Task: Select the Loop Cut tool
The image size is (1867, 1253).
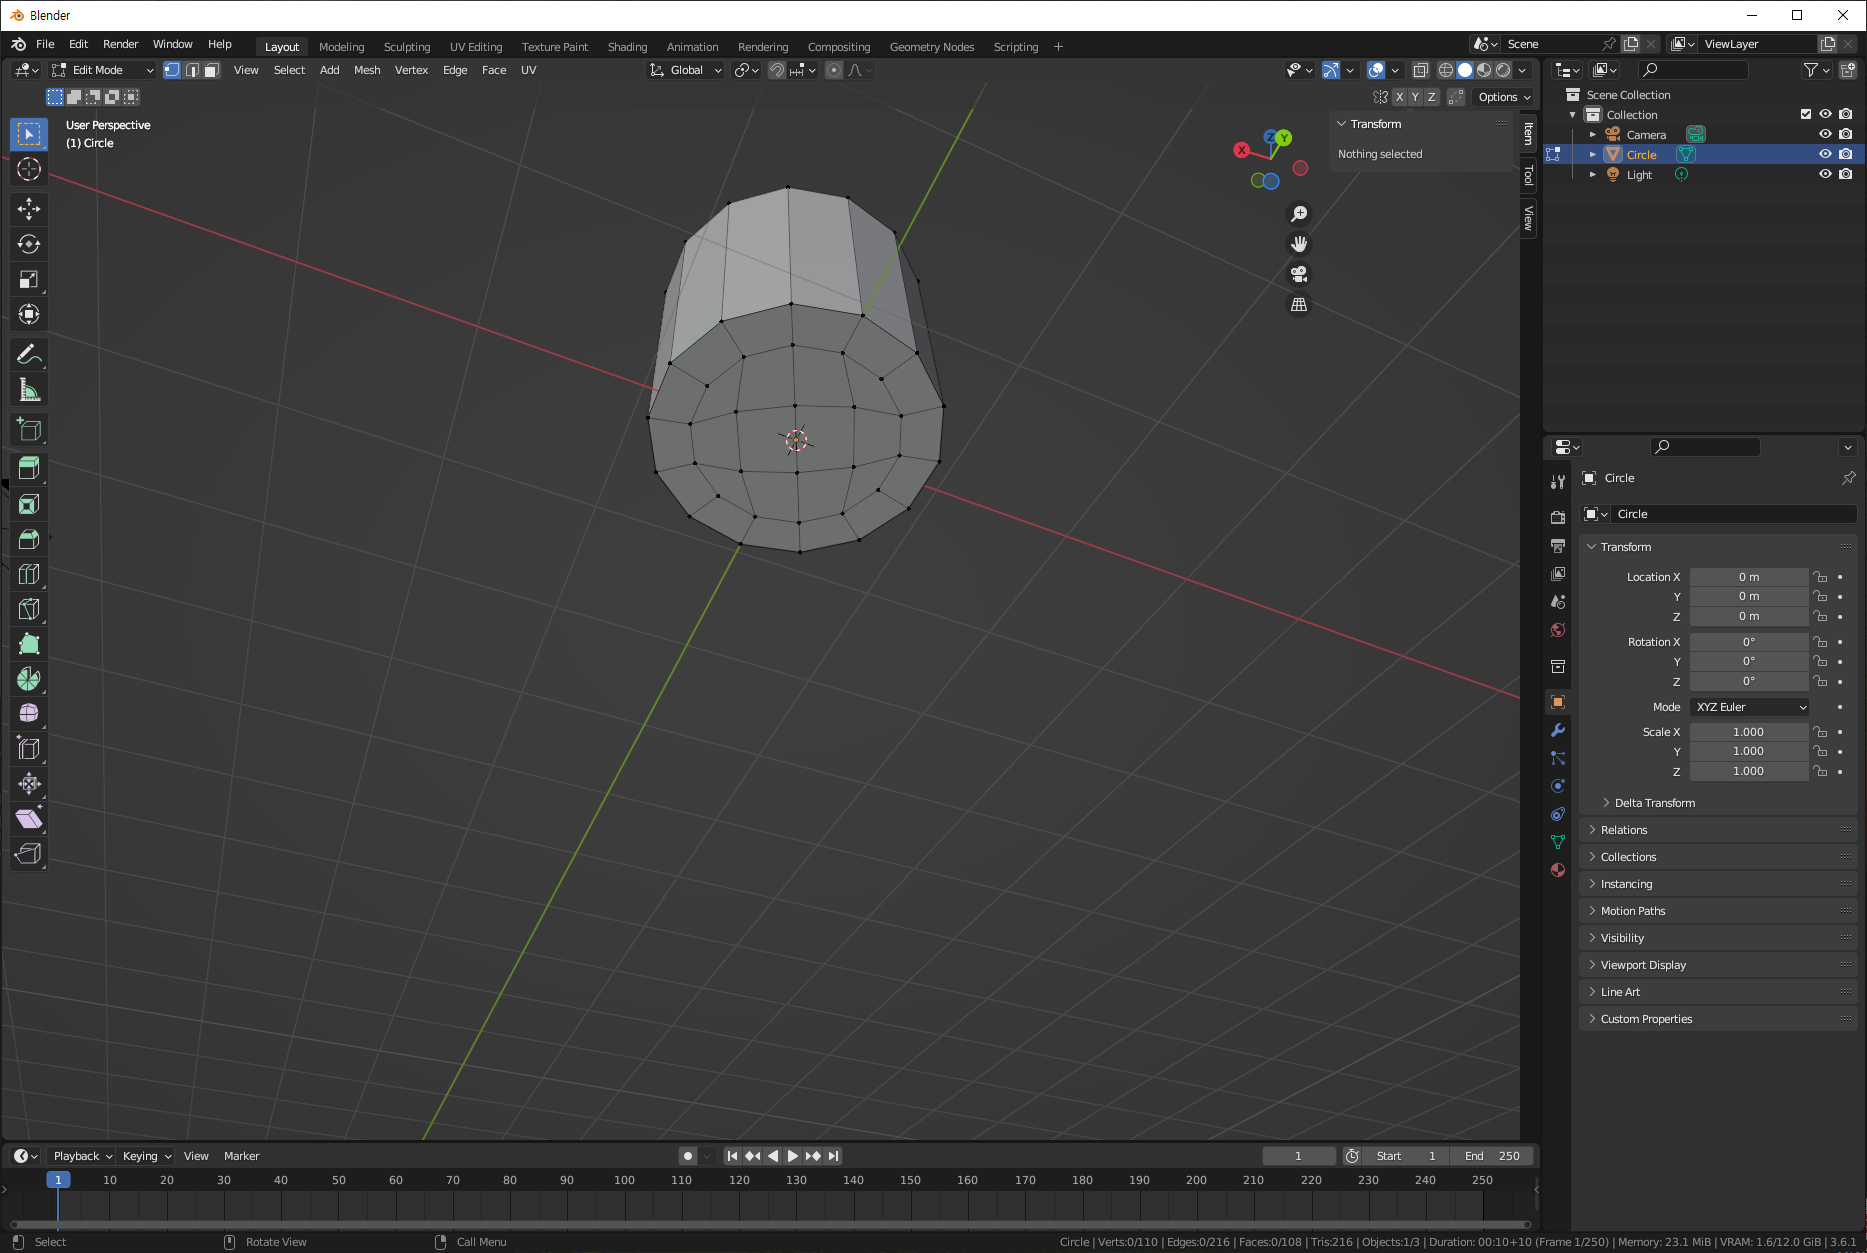Action: (x=29, y=574)
